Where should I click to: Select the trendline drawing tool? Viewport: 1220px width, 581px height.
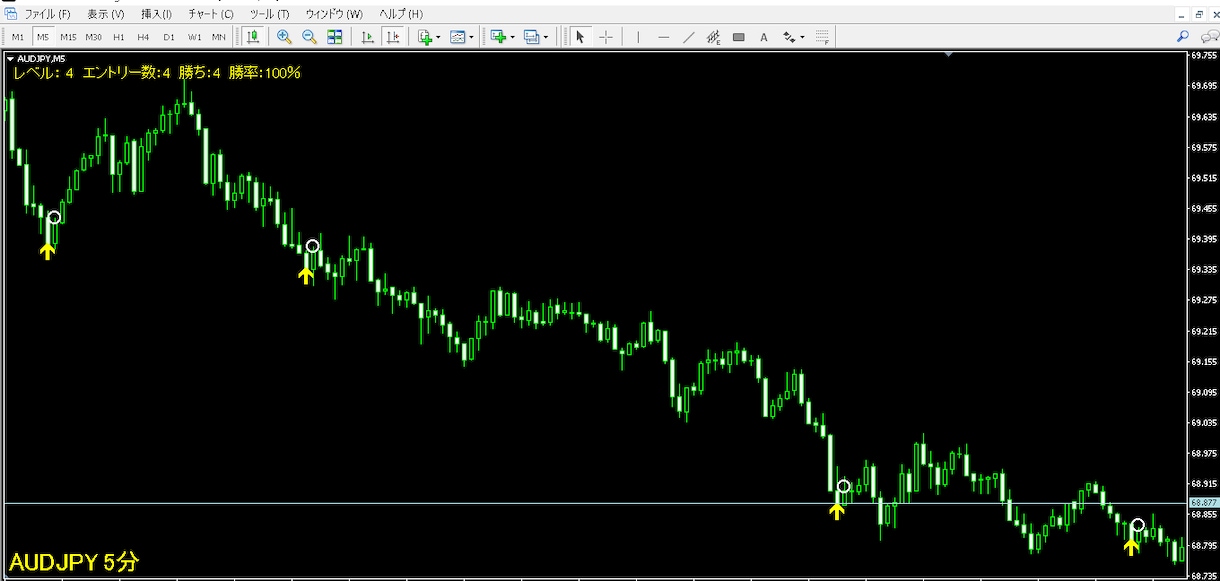tap(688, 37)
